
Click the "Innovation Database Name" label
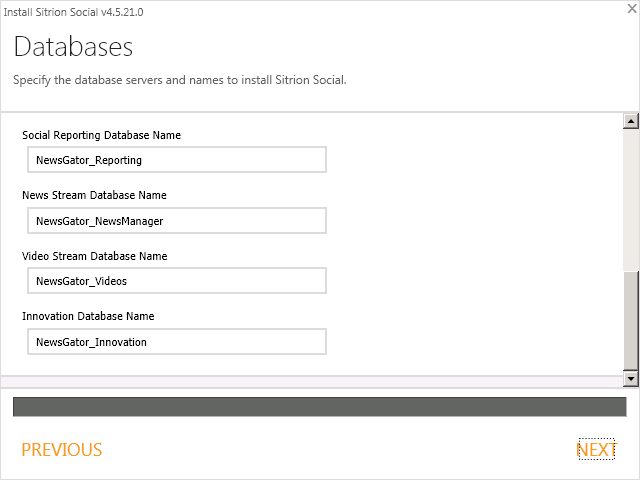(88, 316)
